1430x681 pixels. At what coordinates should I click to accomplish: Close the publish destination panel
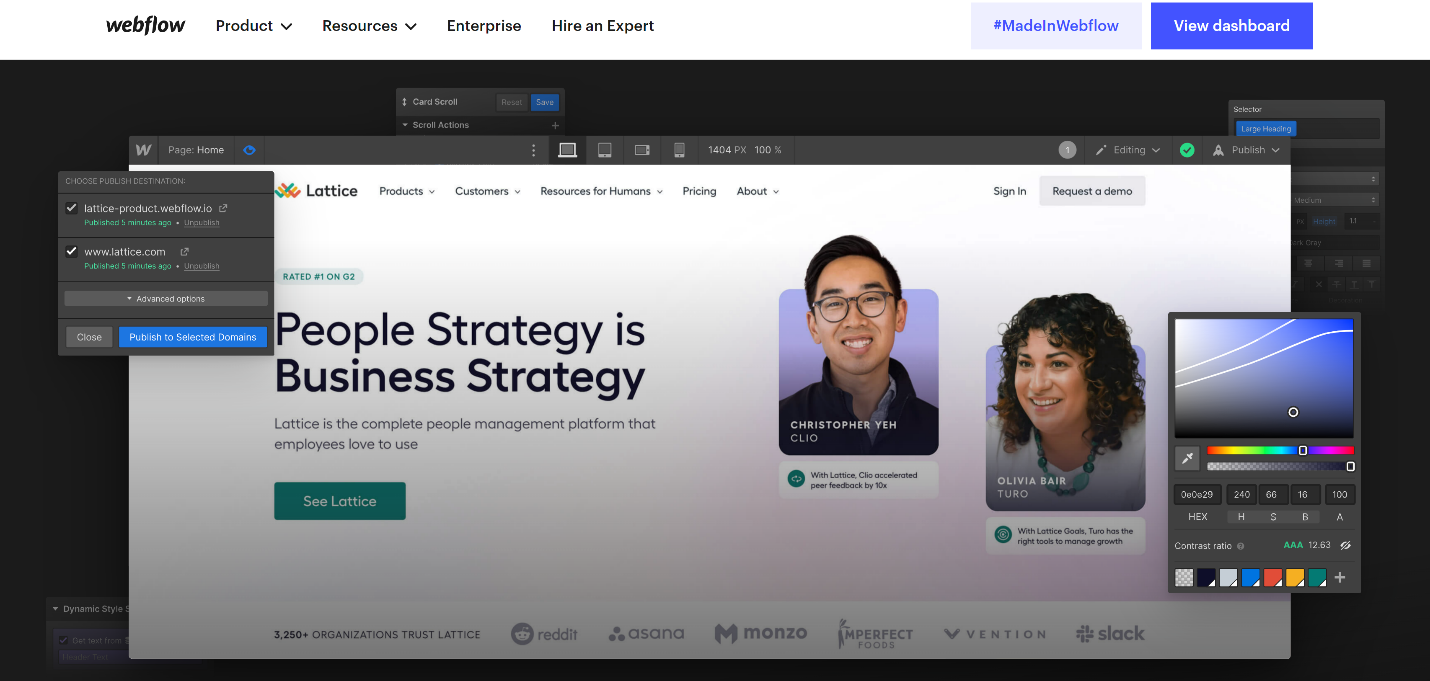89,337
